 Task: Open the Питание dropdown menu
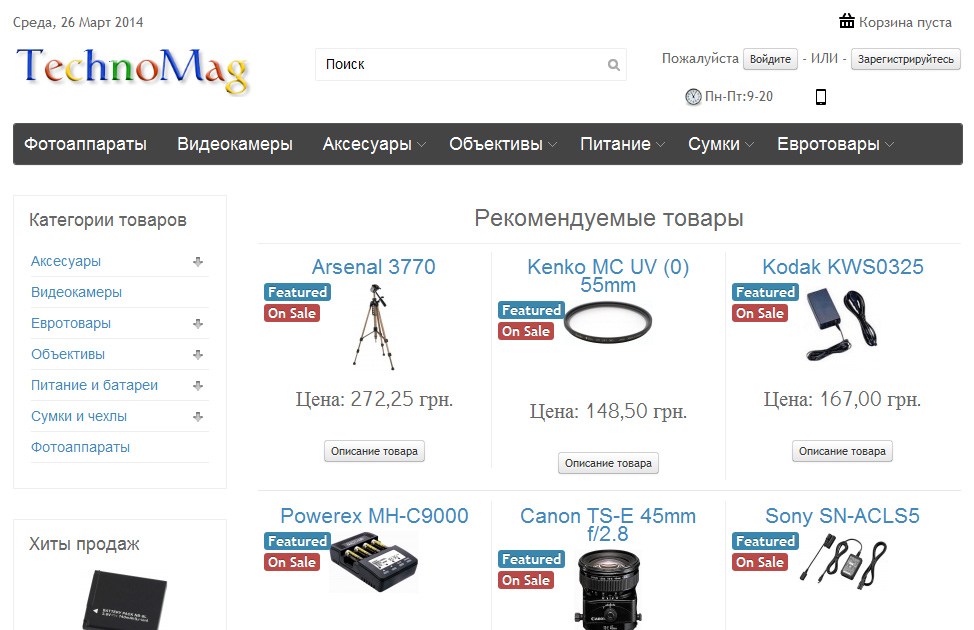[617, 143]
